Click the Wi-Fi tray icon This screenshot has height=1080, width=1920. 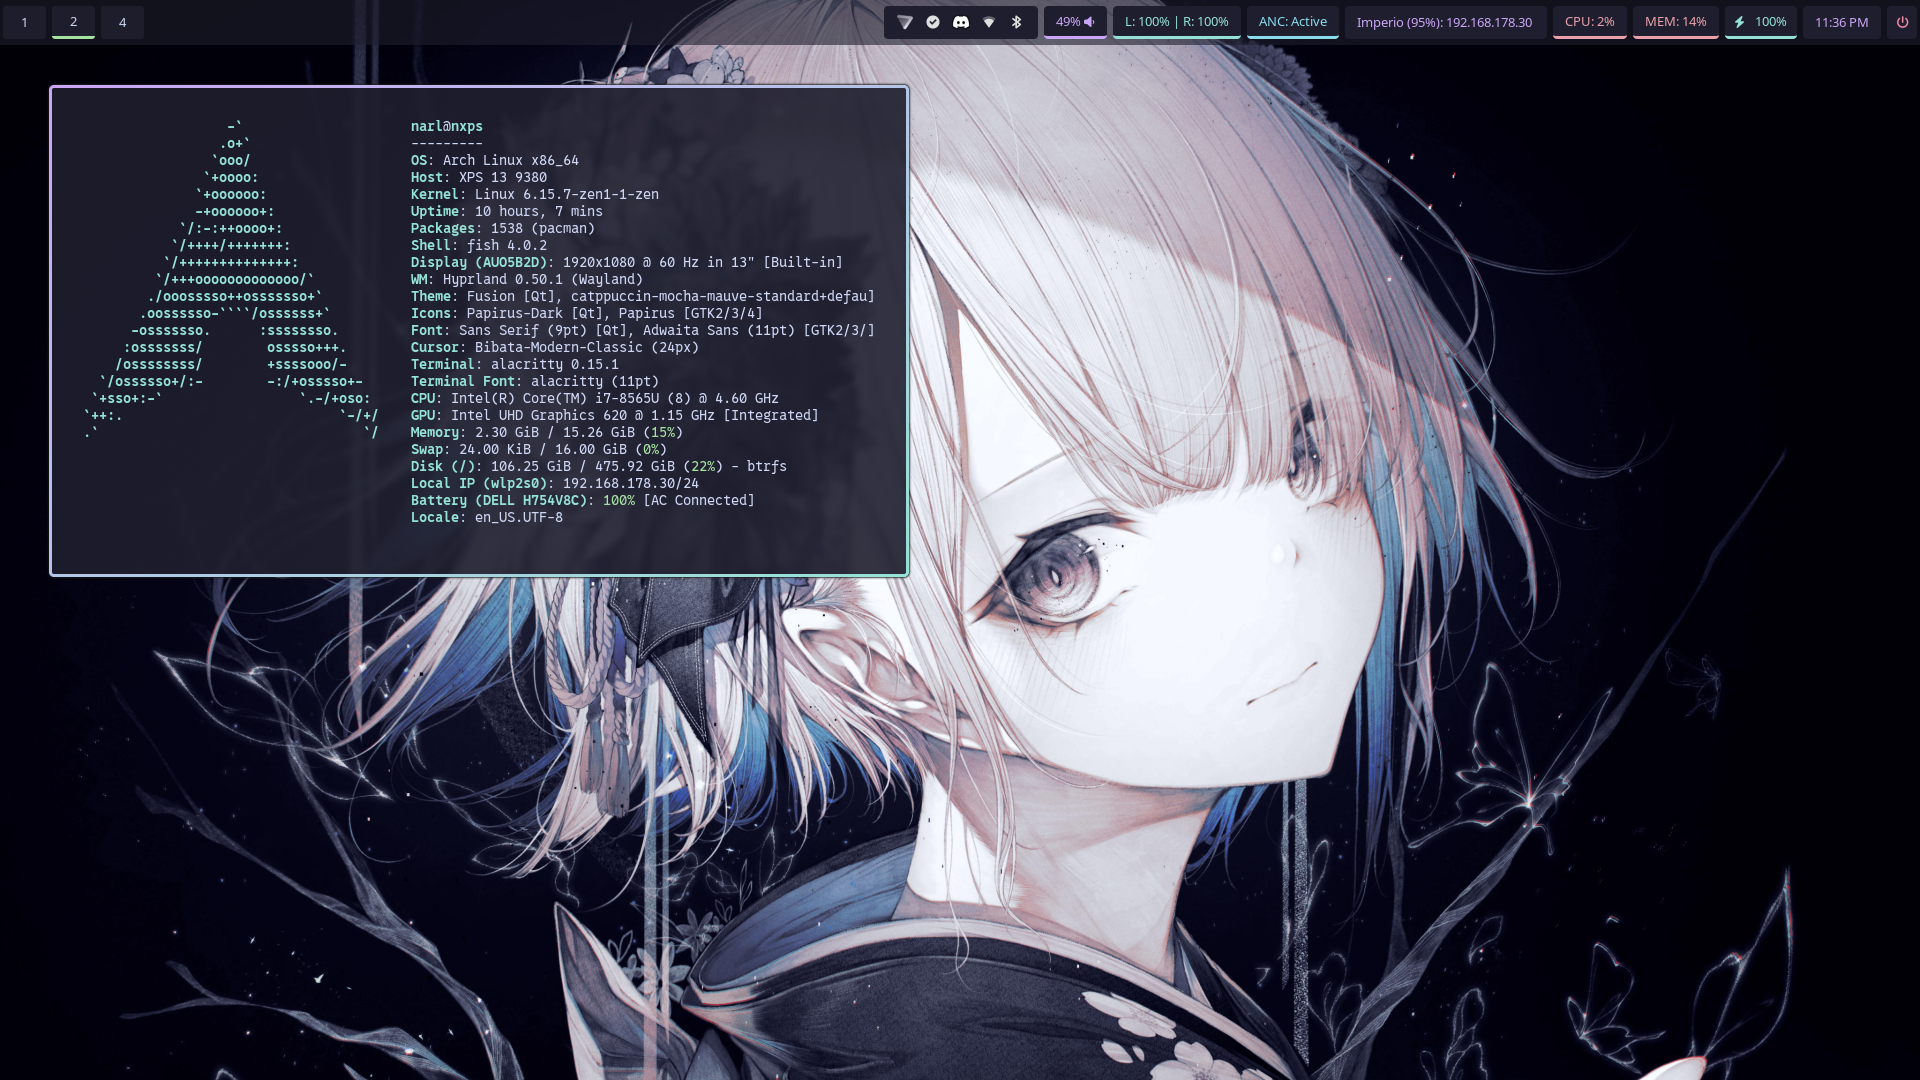989,22
